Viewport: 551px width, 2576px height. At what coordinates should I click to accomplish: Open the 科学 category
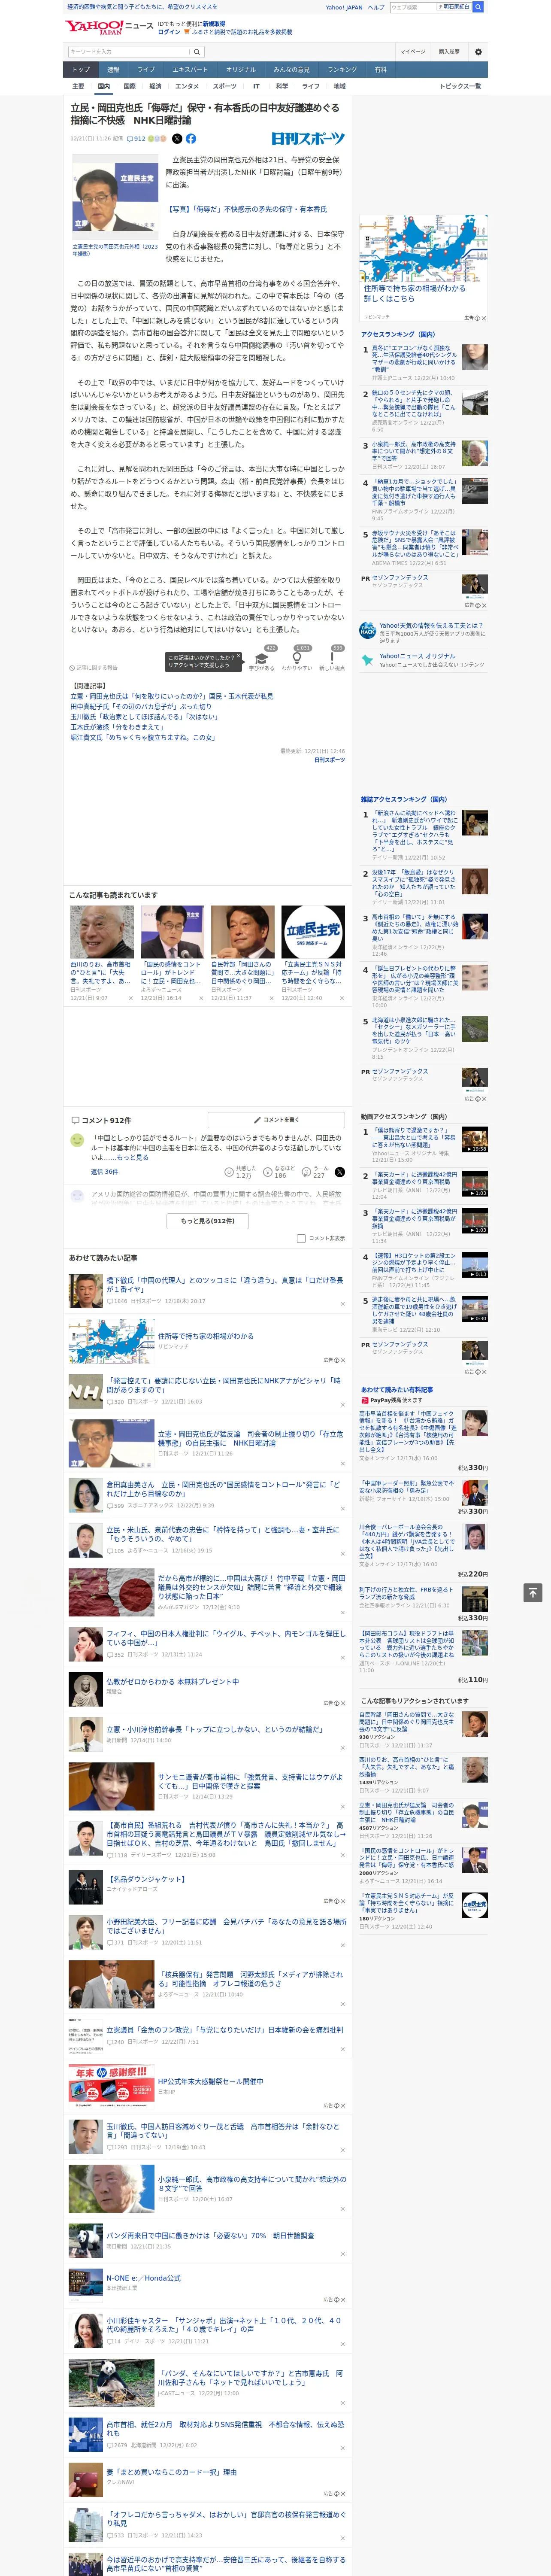pos(282,86)
